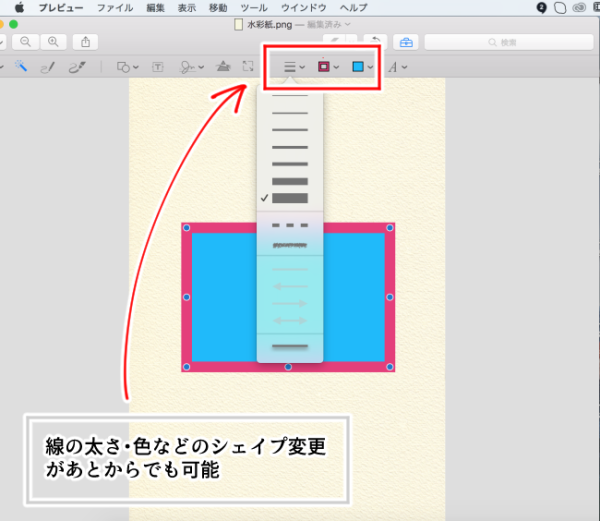Open the ウインドウ menu

(x=303, y=8)
